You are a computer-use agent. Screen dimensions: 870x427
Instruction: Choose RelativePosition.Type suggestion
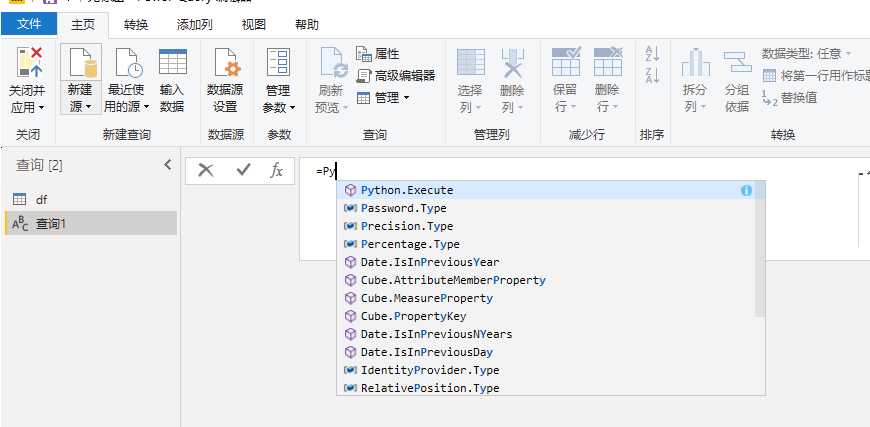(546, 388)
